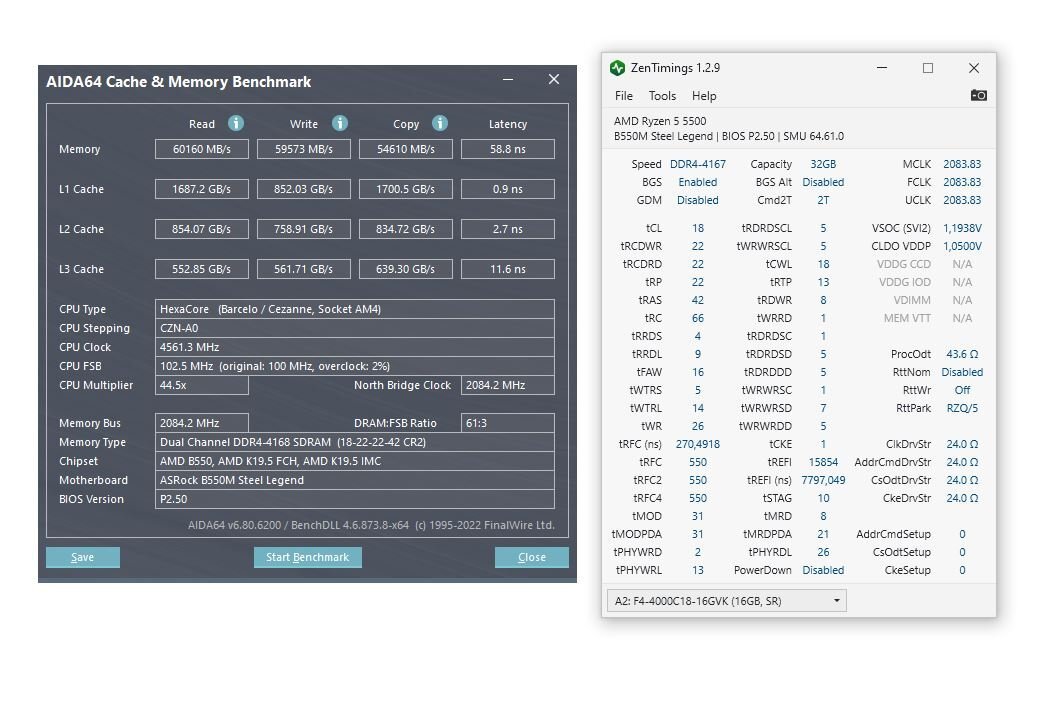Click the RttPark value RZQ/5
This screenshot has width=1042, height=702.
tap(962, 408)
